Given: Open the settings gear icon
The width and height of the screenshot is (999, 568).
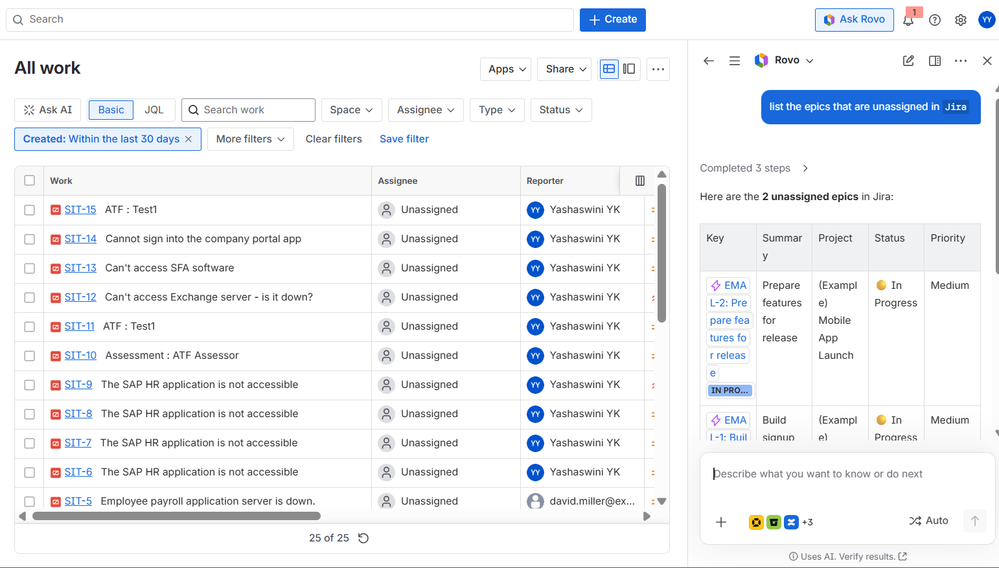Looking at the screenshot, I should [x=960, y=20].
